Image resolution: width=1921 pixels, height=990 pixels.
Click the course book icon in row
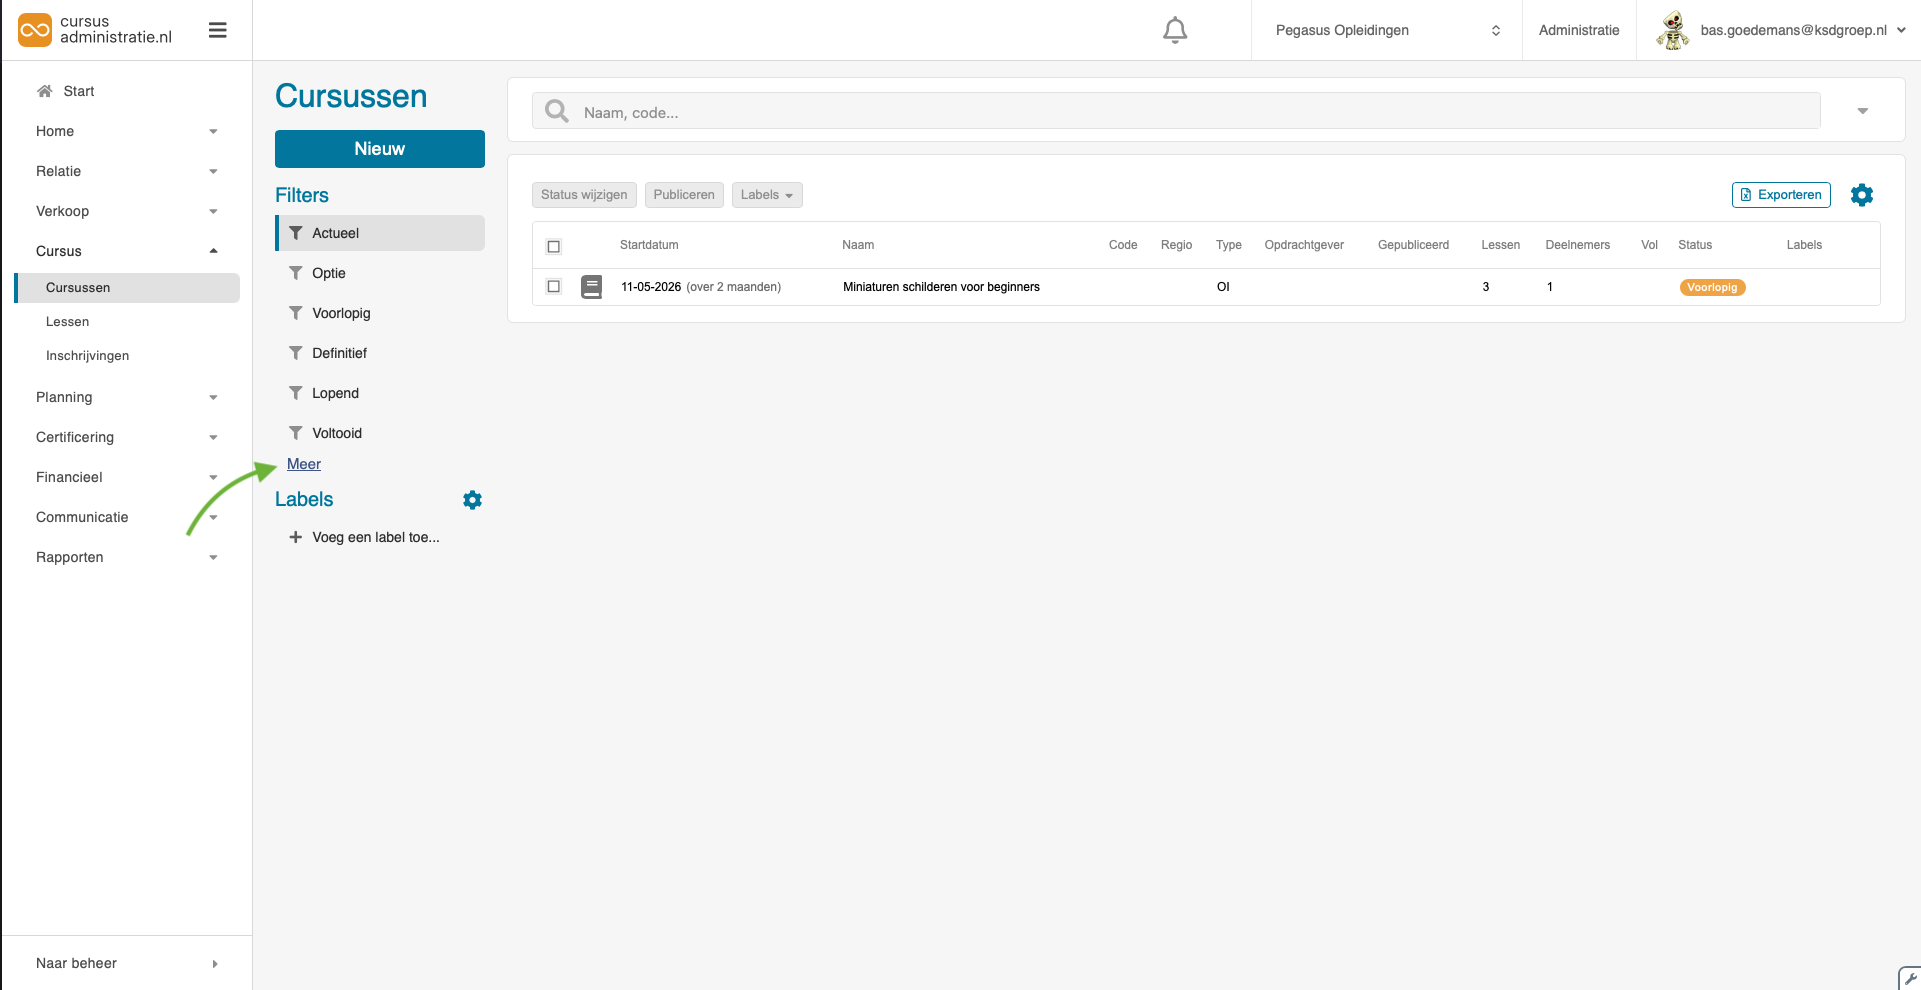tap(592, 287)
